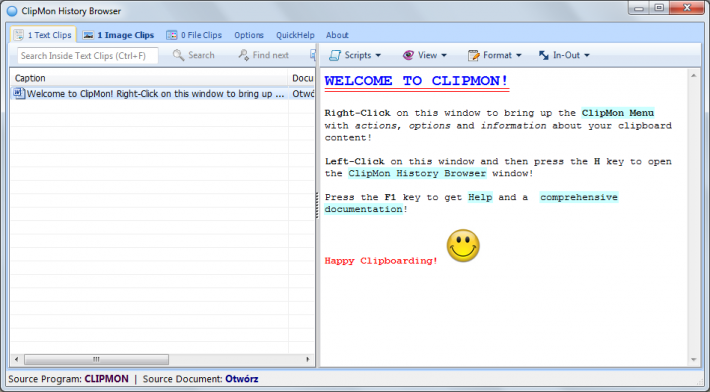Click the WELCOME TO CLIPMON! heading

(417, 81)
